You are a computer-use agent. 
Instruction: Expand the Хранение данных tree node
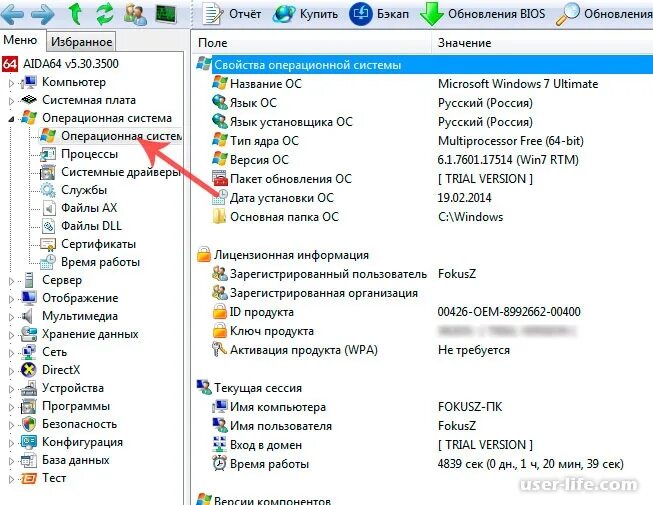tap(11, 335)
